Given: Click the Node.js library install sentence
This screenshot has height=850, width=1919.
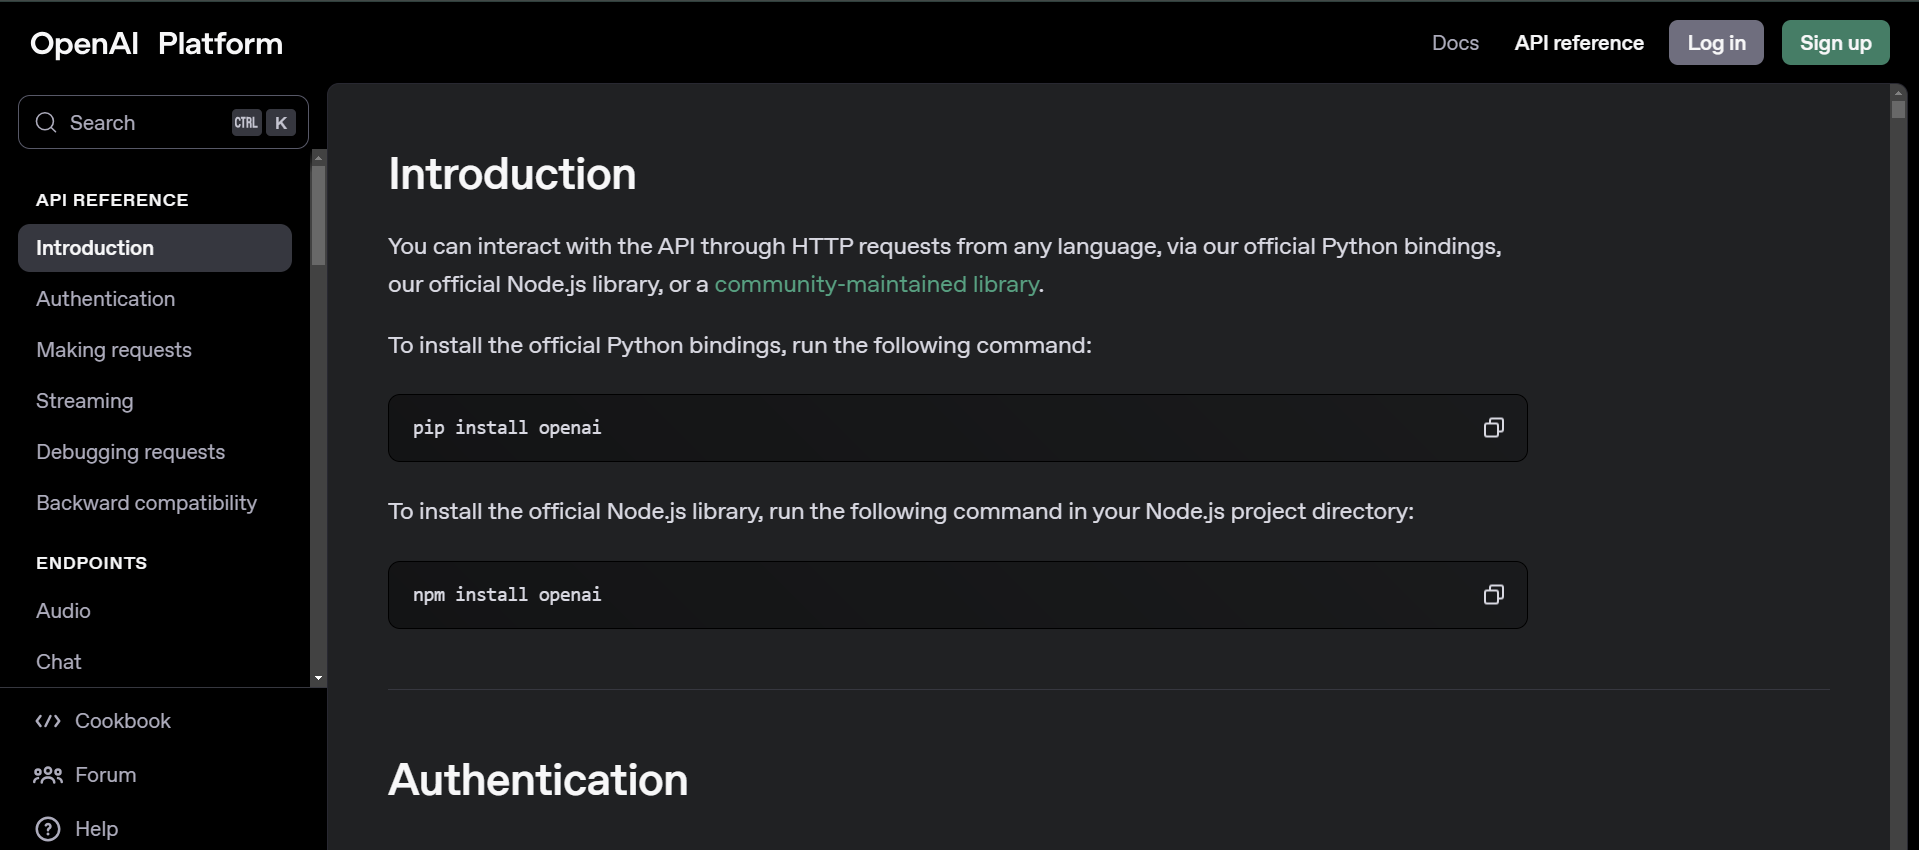Looking at the screenshot, I should [x=901, y=511].
